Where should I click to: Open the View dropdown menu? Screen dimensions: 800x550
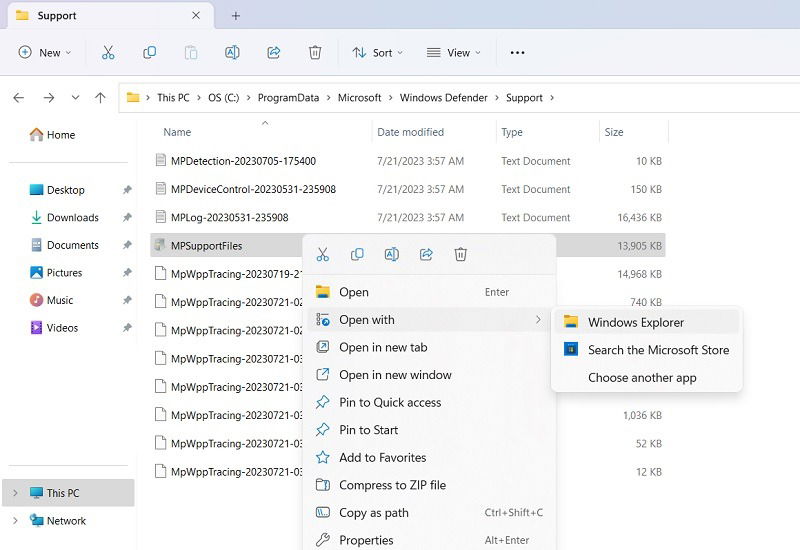point(453,53)
